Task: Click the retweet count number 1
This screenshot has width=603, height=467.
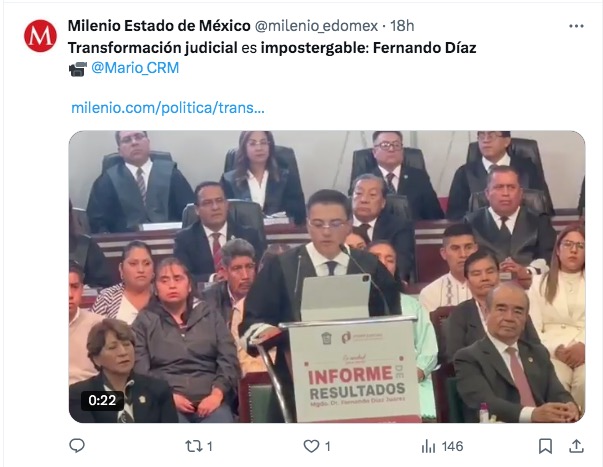Action: coord(210,447)
